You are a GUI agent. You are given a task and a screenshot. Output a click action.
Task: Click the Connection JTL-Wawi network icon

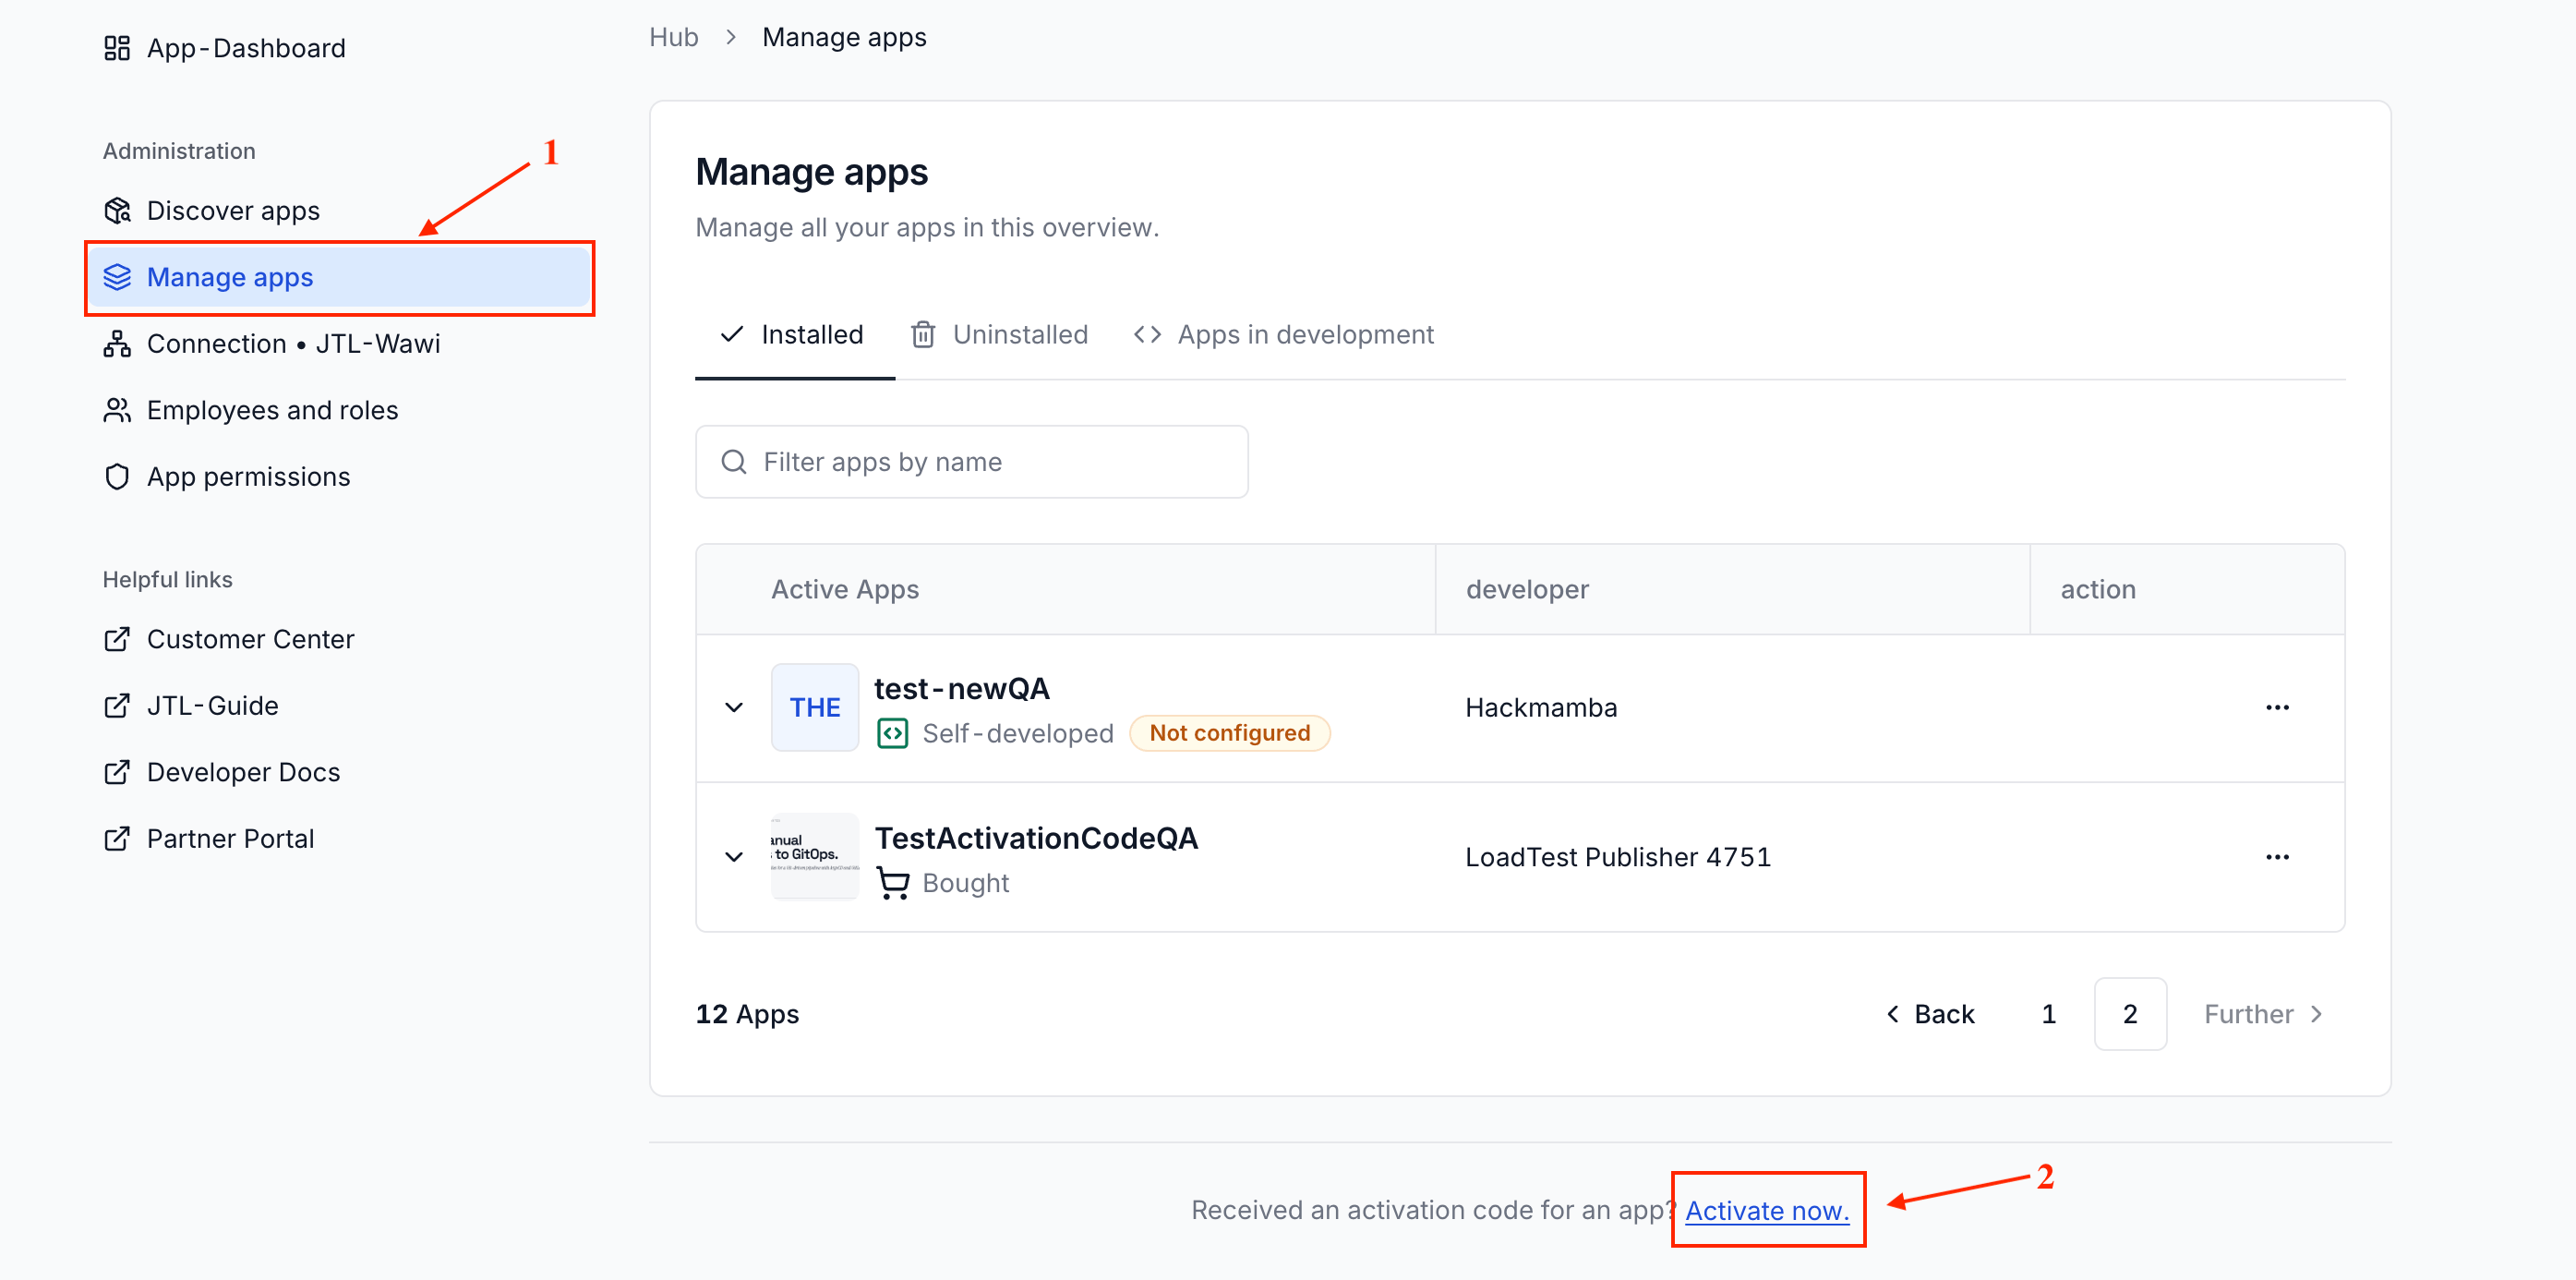tap(117, 344)
